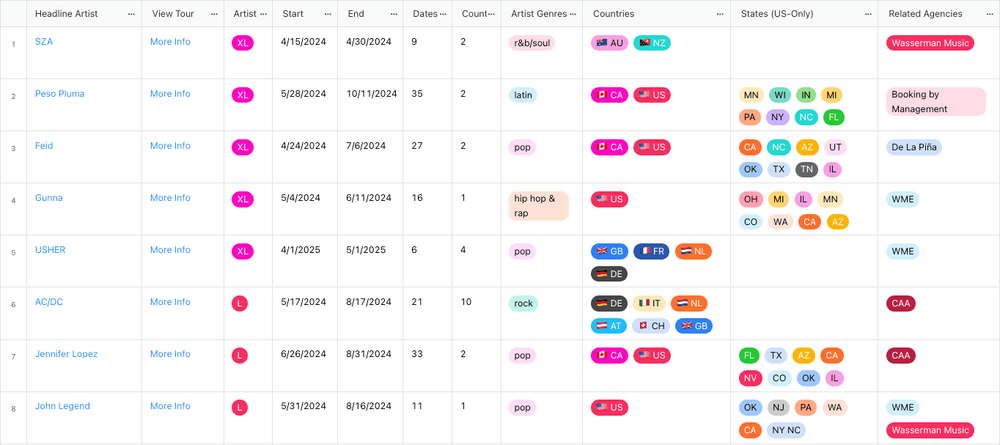Click the US country tag in Gunna row

click(610, 200)
